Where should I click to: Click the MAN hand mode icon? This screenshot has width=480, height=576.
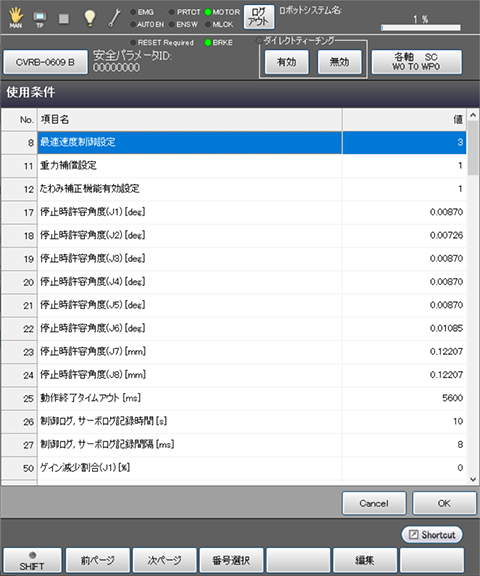pyautogui.click(x=16, y=18)
